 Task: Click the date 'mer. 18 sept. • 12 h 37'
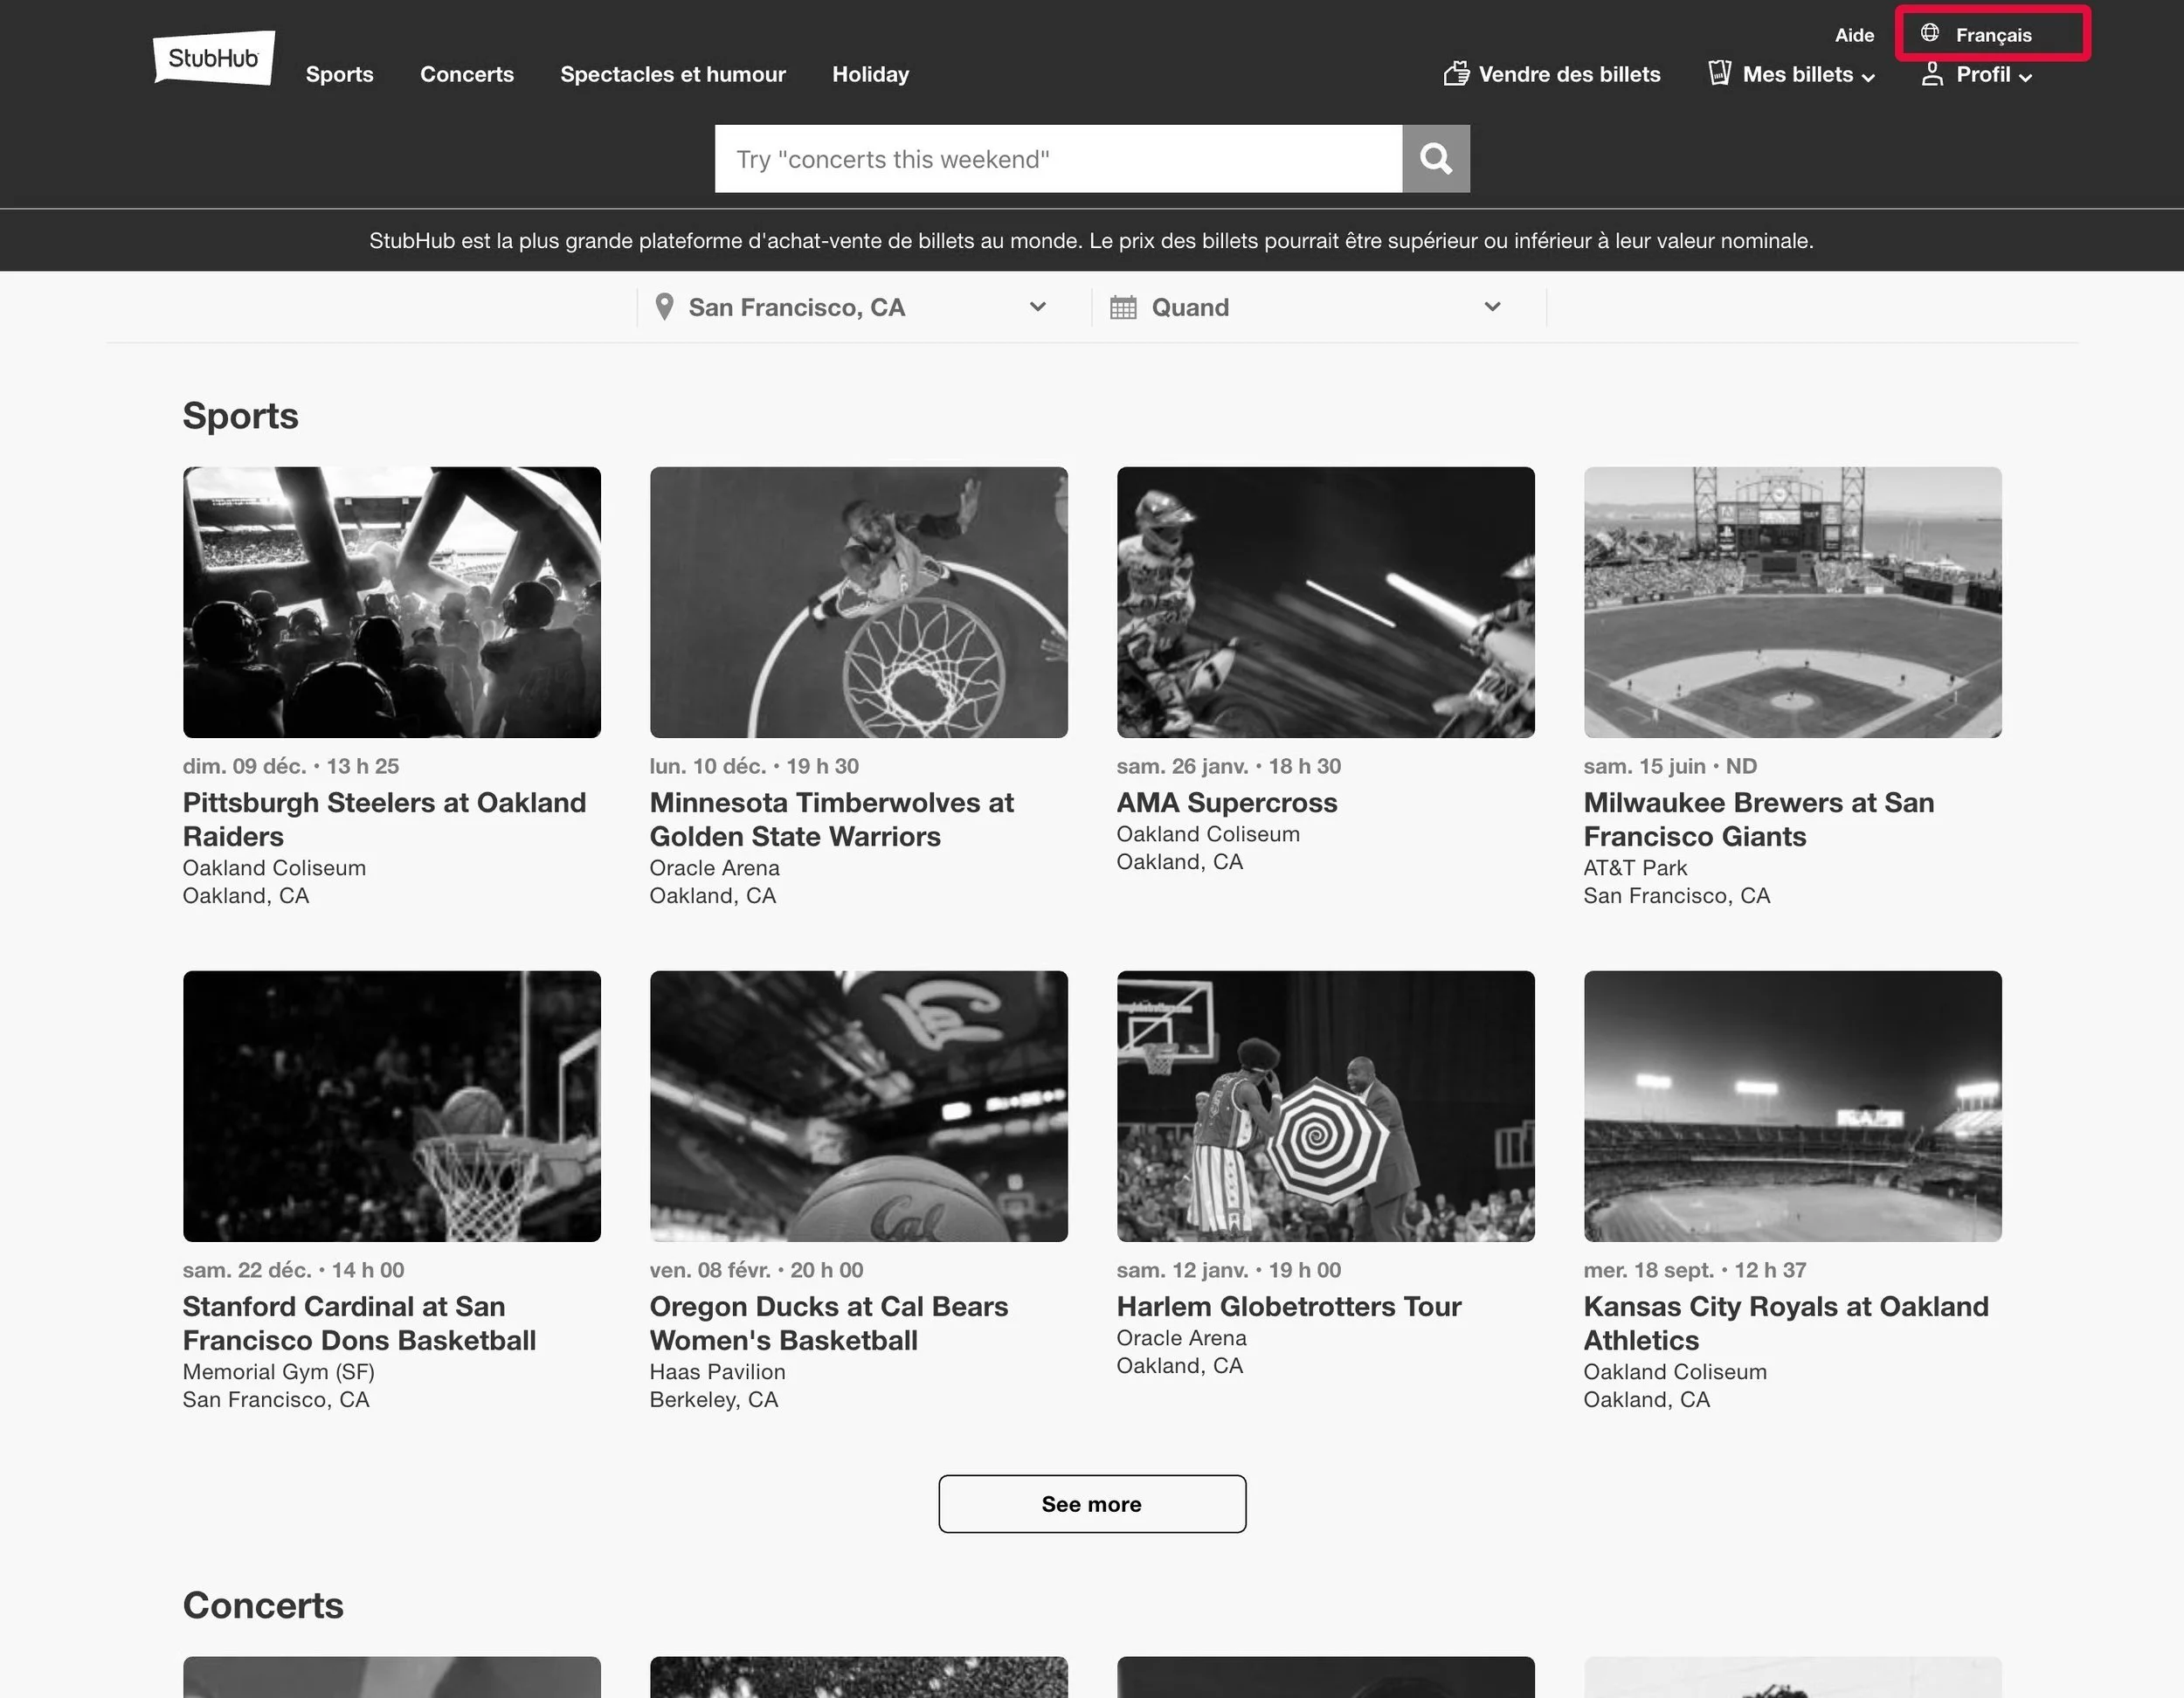pos(1695,1270)
